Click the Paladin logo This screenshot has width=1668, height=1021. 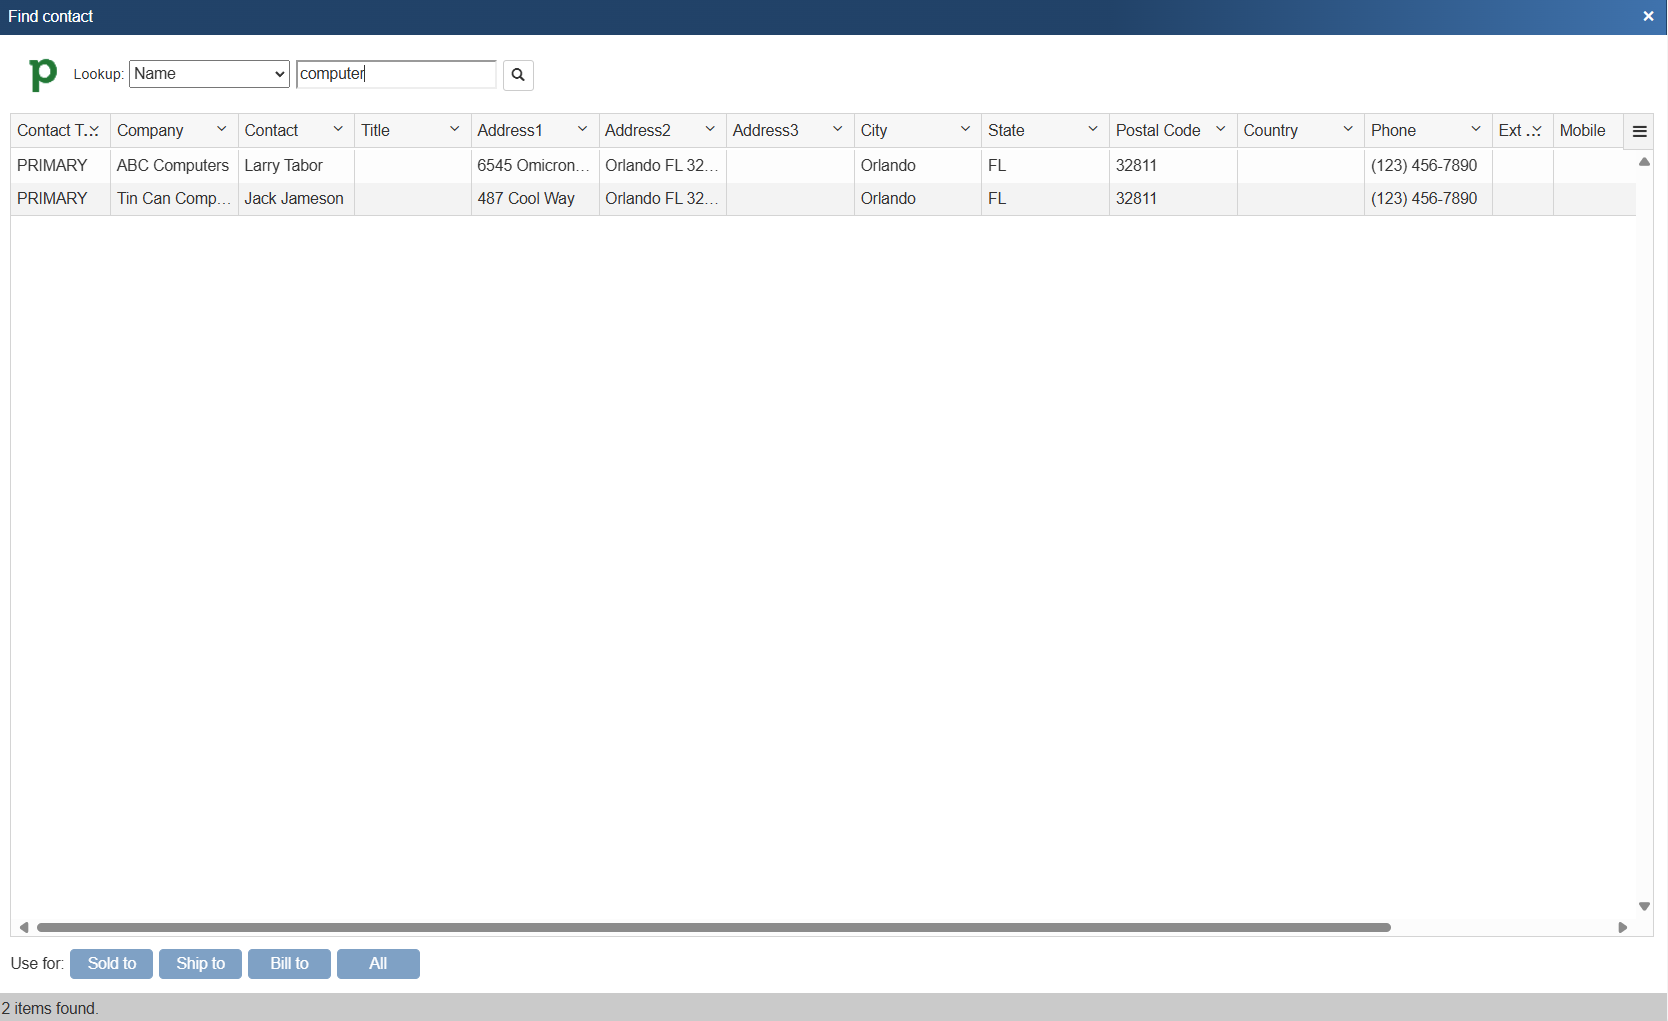tap(42, 75)
